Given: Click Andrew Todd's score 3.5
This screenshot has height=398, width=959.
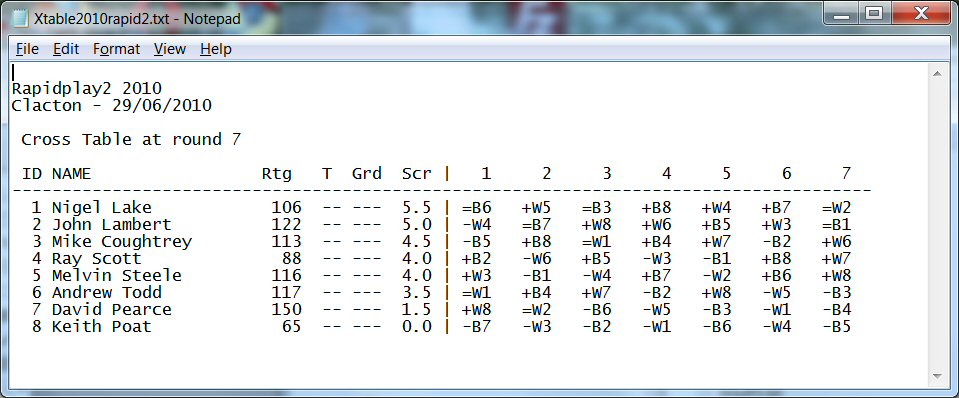Looking at the screenshot, I should [417, 293].
